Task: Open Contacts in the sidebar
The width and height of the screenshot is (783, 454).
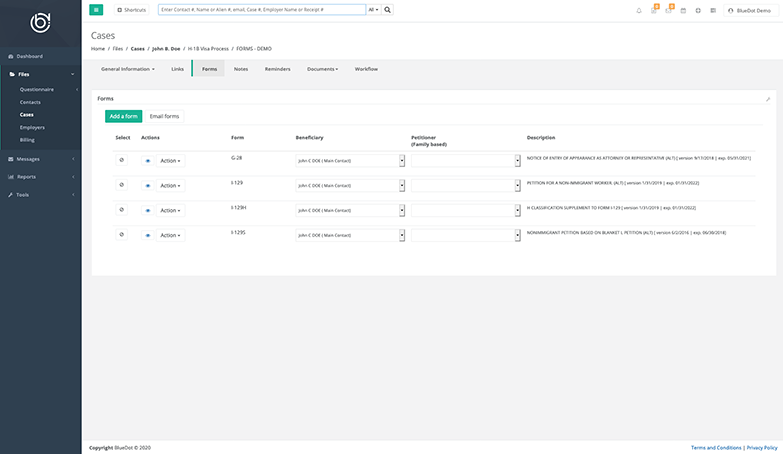Action: (x=30, y=102)
